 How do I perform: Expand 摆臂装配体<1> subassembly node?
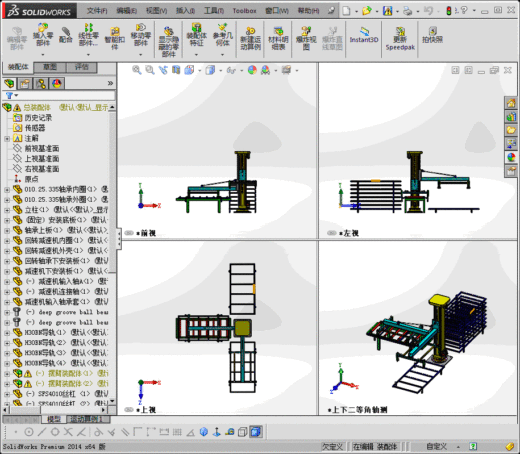pyautogui.click(x=7, y=373)
